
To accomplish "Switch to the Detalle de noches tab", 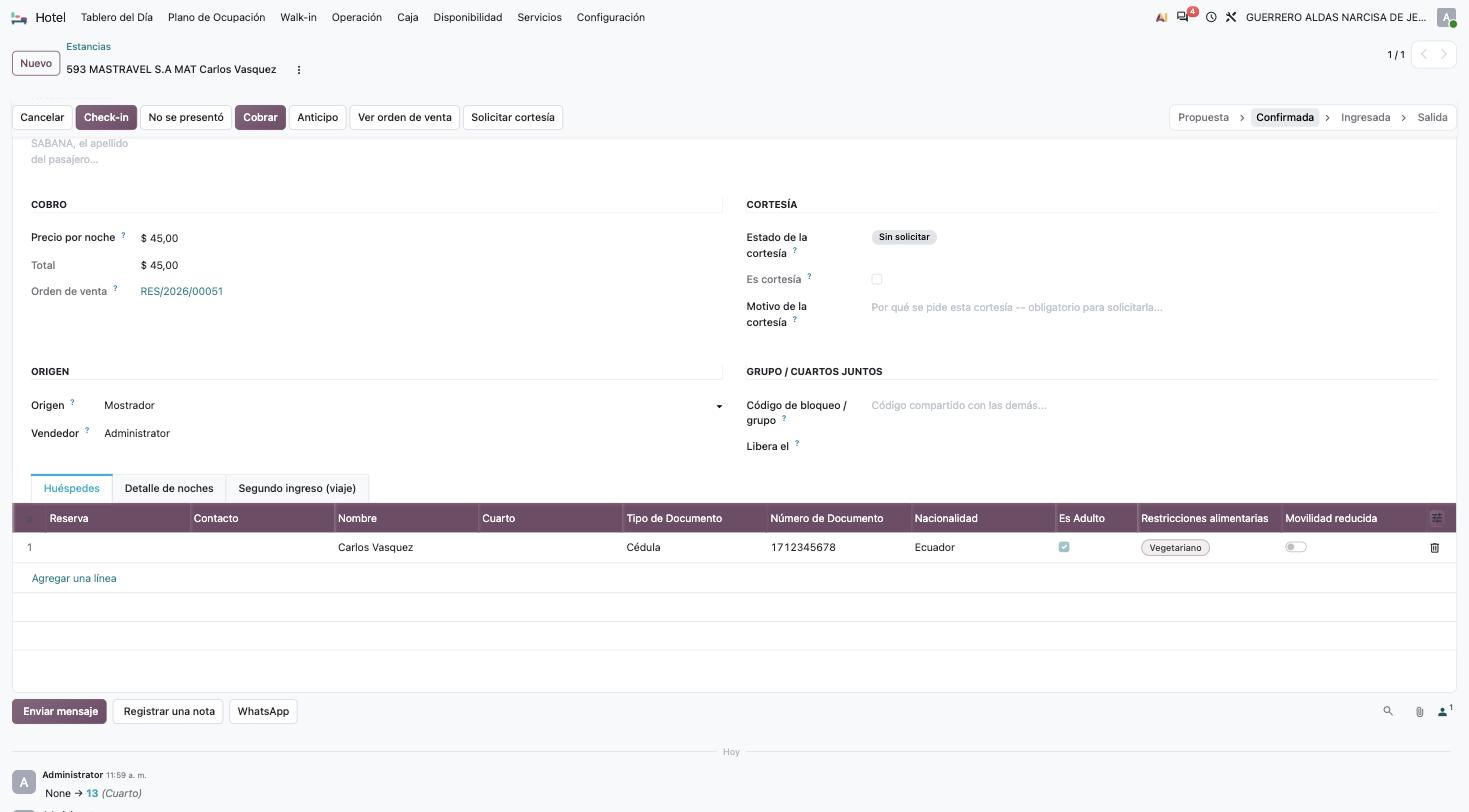I will click(169, 488).
